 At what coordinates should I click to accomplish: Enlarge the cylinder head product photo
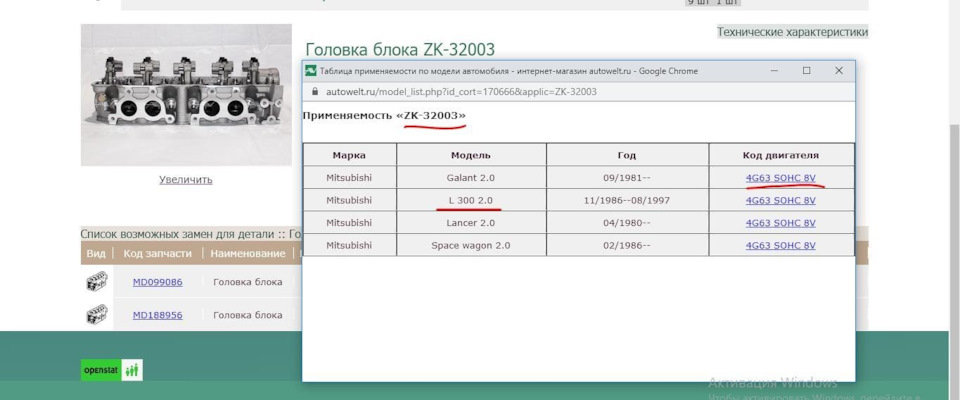[x=186, y=95]
